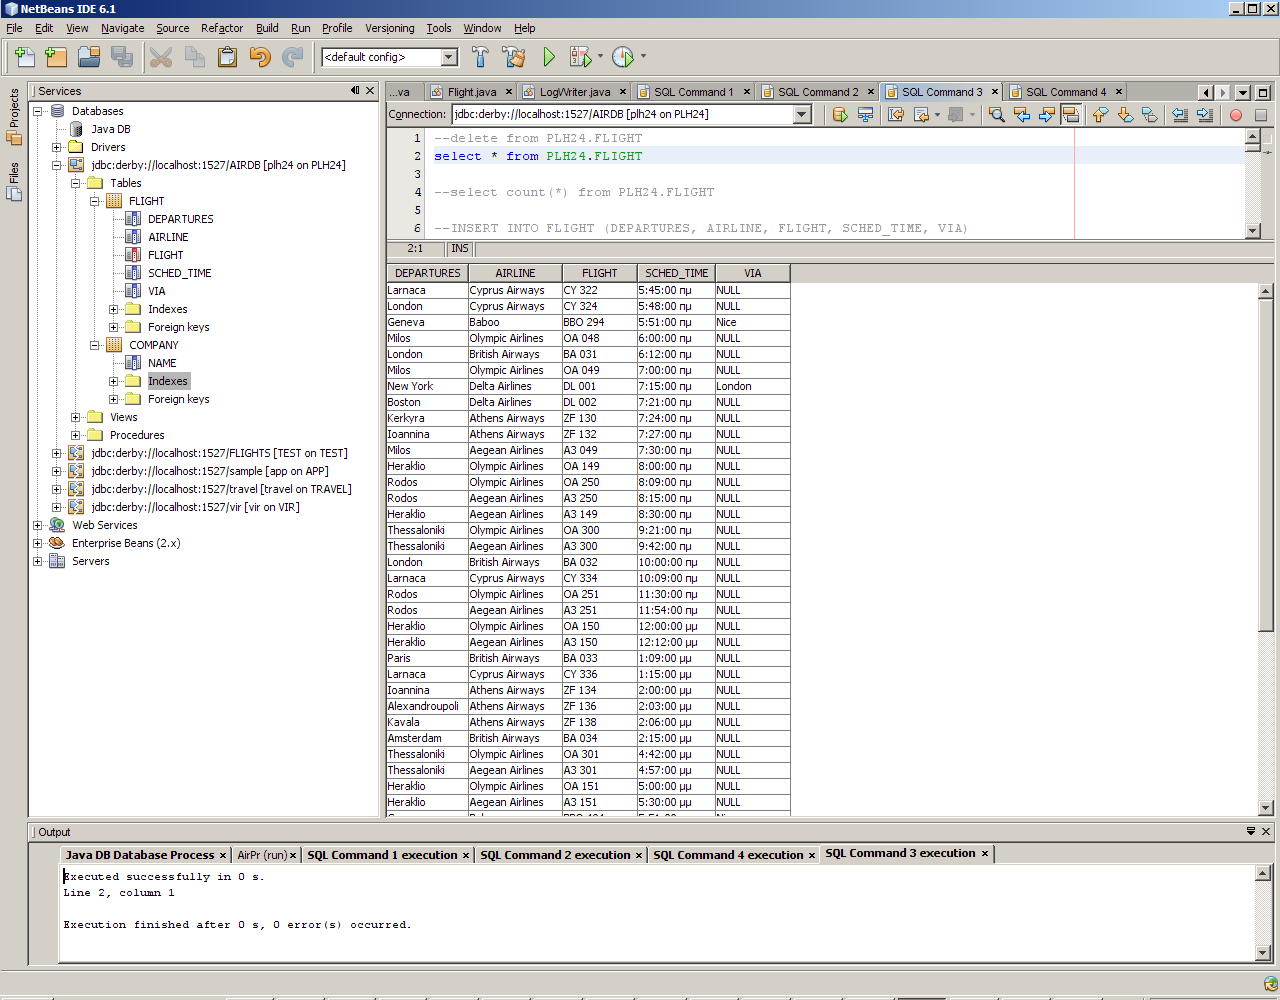Select the SCHED_TIME column in tree
Viewport: 1280px width, 1000px height.
click(x=180, y=273)
